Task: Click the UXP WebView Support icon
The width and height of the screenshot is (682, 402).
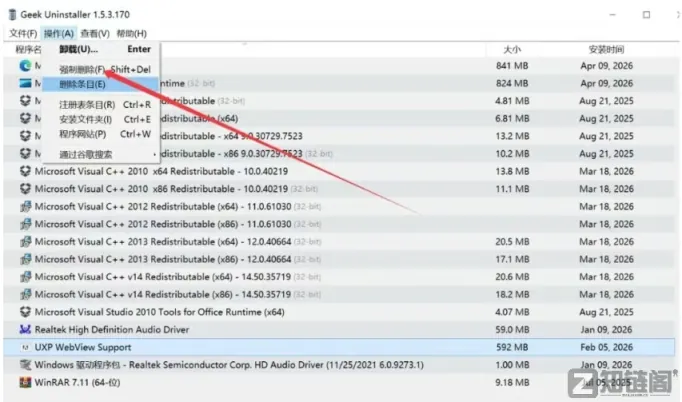Action: [25, 347]
